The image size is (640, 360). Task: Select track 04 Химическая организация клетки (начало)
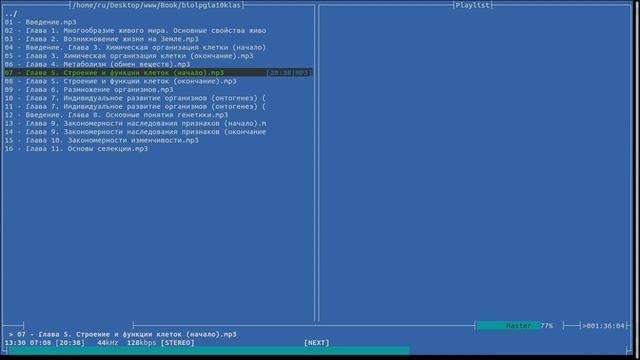pos(135,47)
